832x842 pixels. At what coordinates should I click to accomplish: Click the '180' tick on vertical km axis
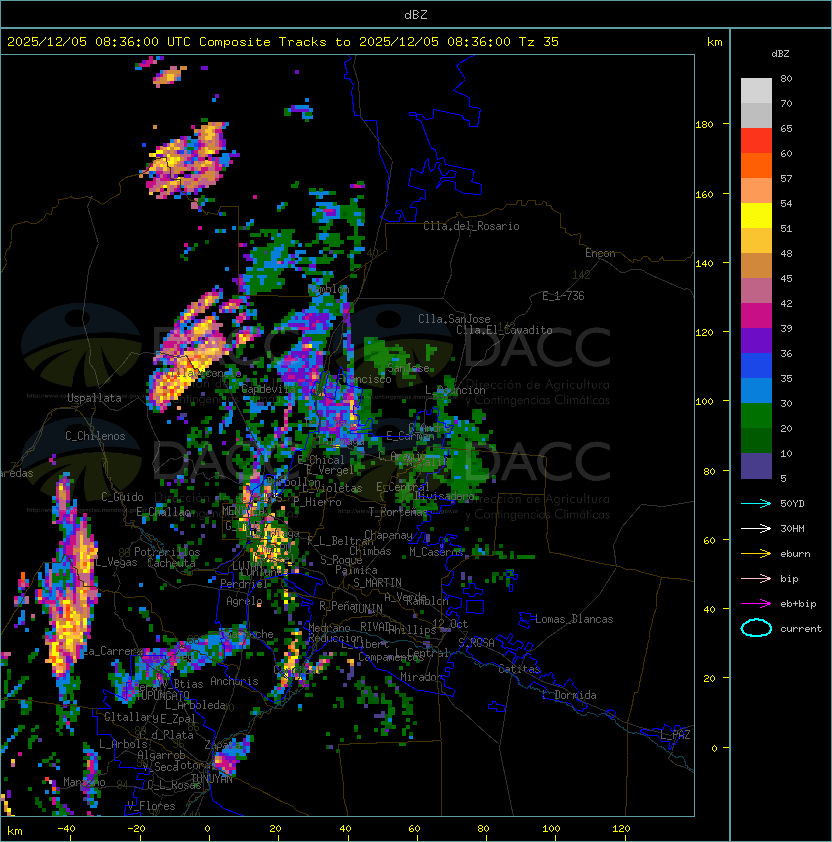click(x=704, y=125)
